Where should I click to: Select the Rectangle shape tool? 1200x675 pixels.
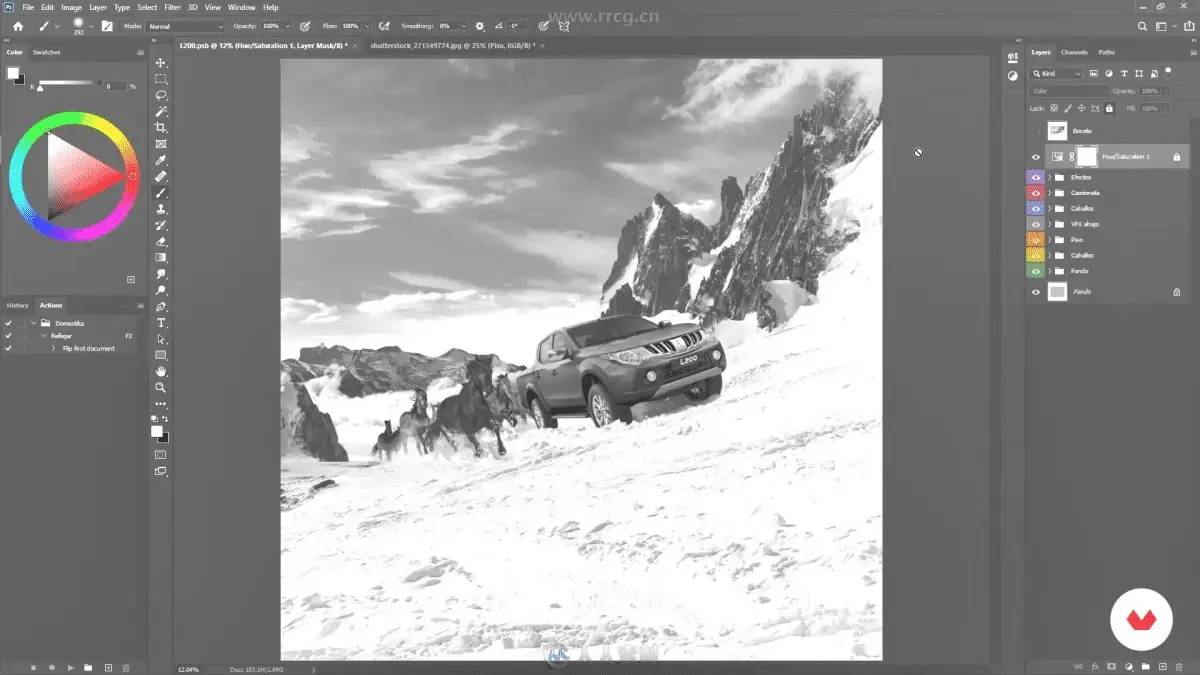pyautogui.click(x=161, y=355)
